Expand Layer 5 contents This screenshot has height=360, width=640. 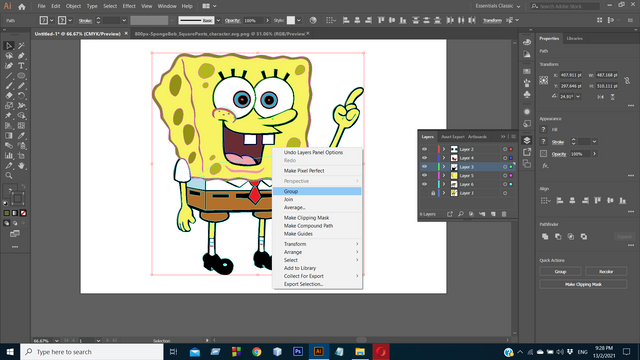pyautogui.click(x=444, y=176)
